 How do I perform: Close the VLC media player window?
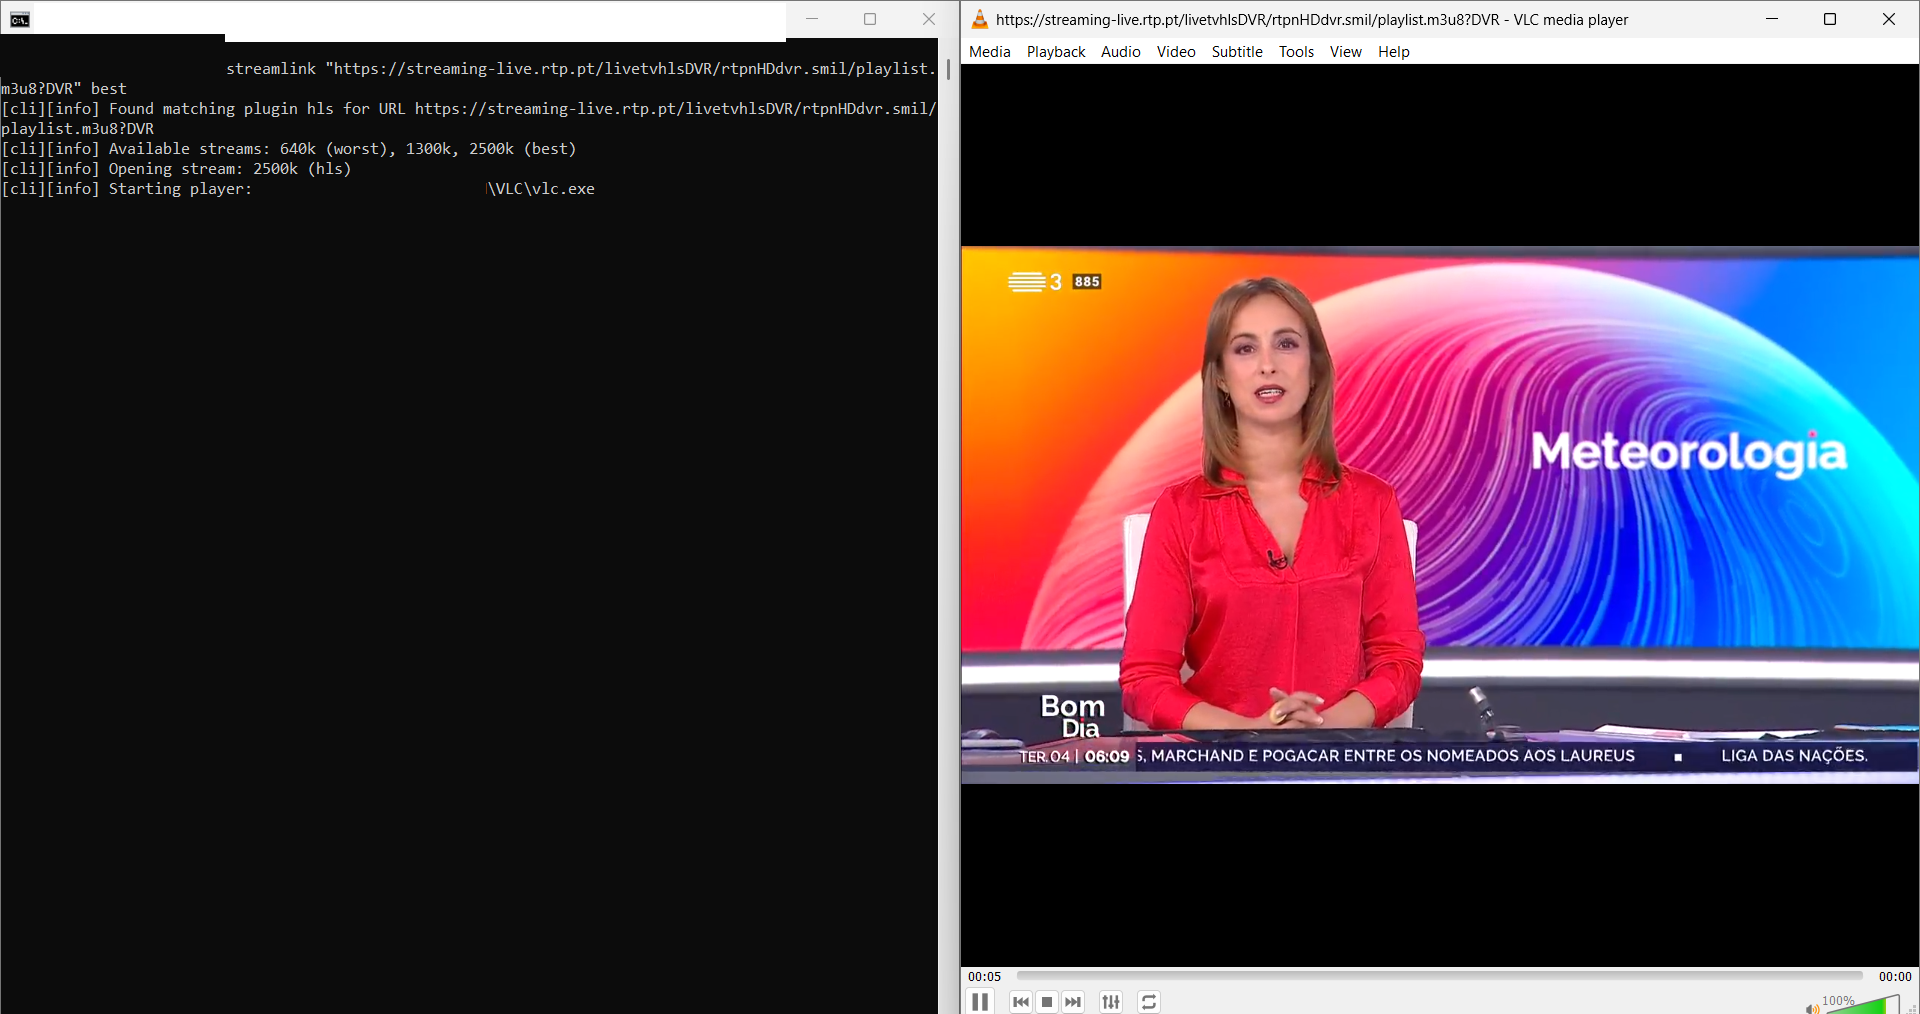coord(1889,19)
